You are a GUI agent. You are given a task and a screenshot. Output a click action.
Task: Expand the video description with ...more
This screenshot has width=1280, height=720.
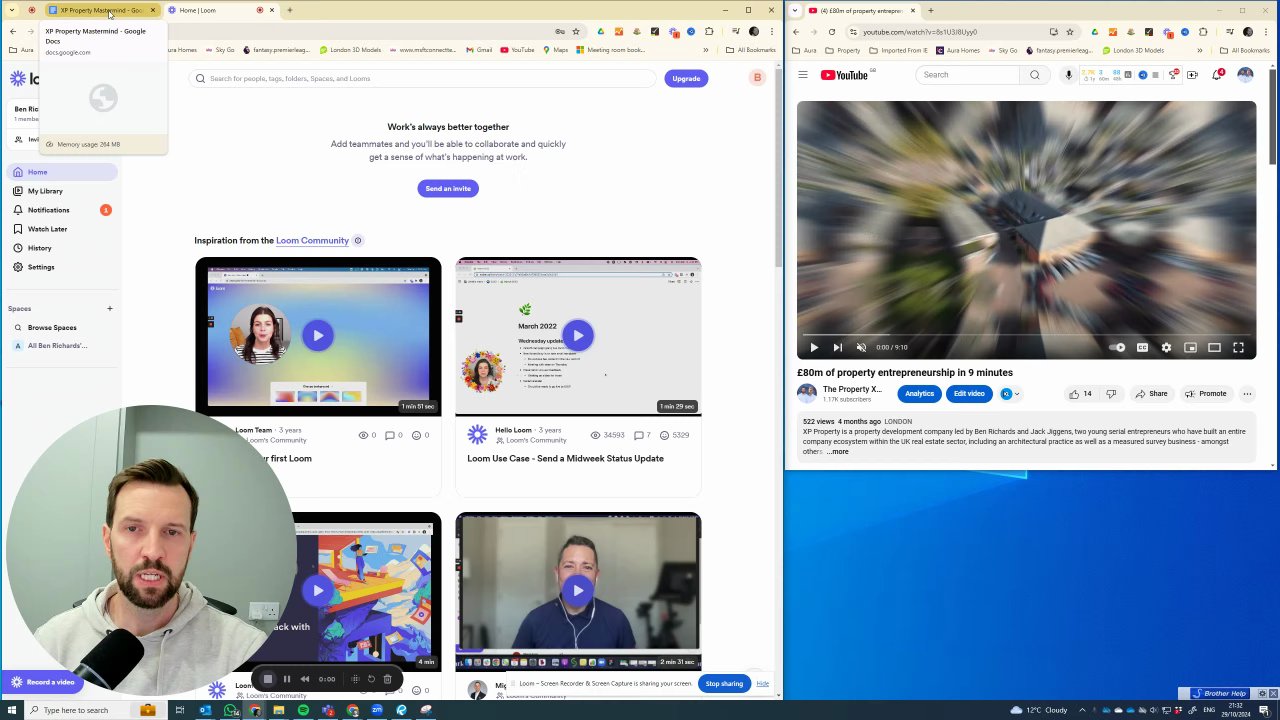point(837,452)
